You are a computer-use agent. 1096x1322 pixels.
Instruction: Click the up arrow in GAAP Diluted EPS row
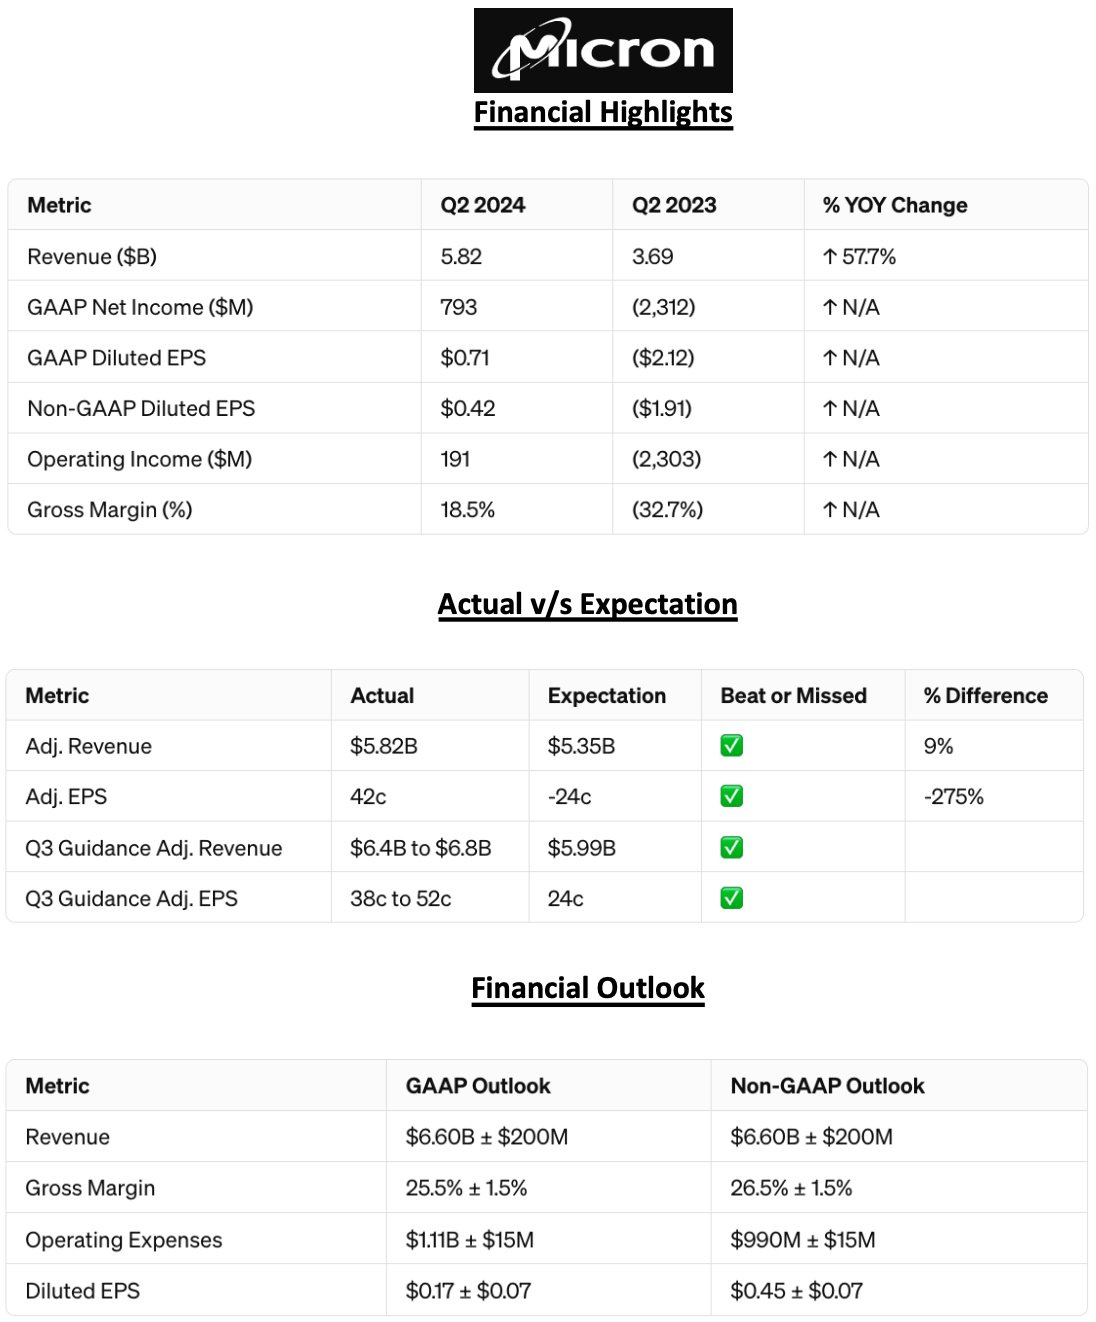830,358
